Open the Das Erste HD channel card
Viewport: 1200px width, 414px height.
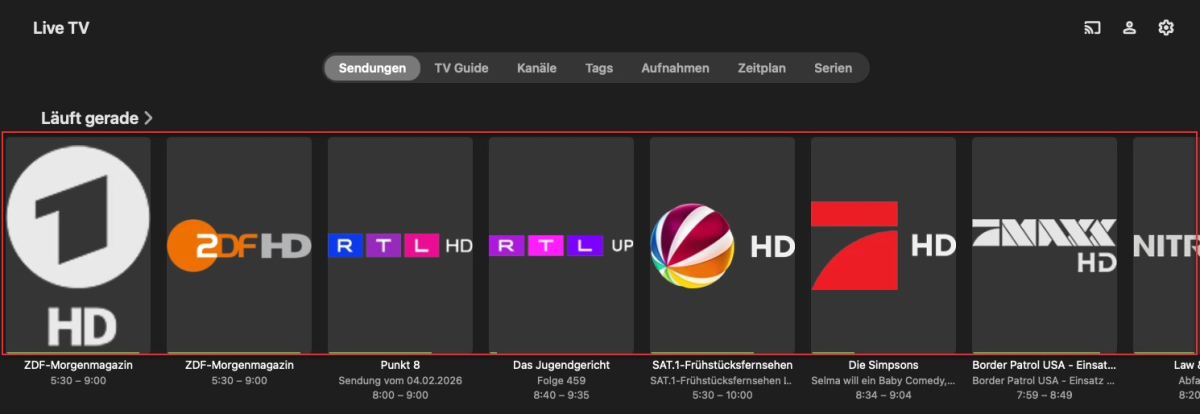pyautogui.click(x=78, y=246)
